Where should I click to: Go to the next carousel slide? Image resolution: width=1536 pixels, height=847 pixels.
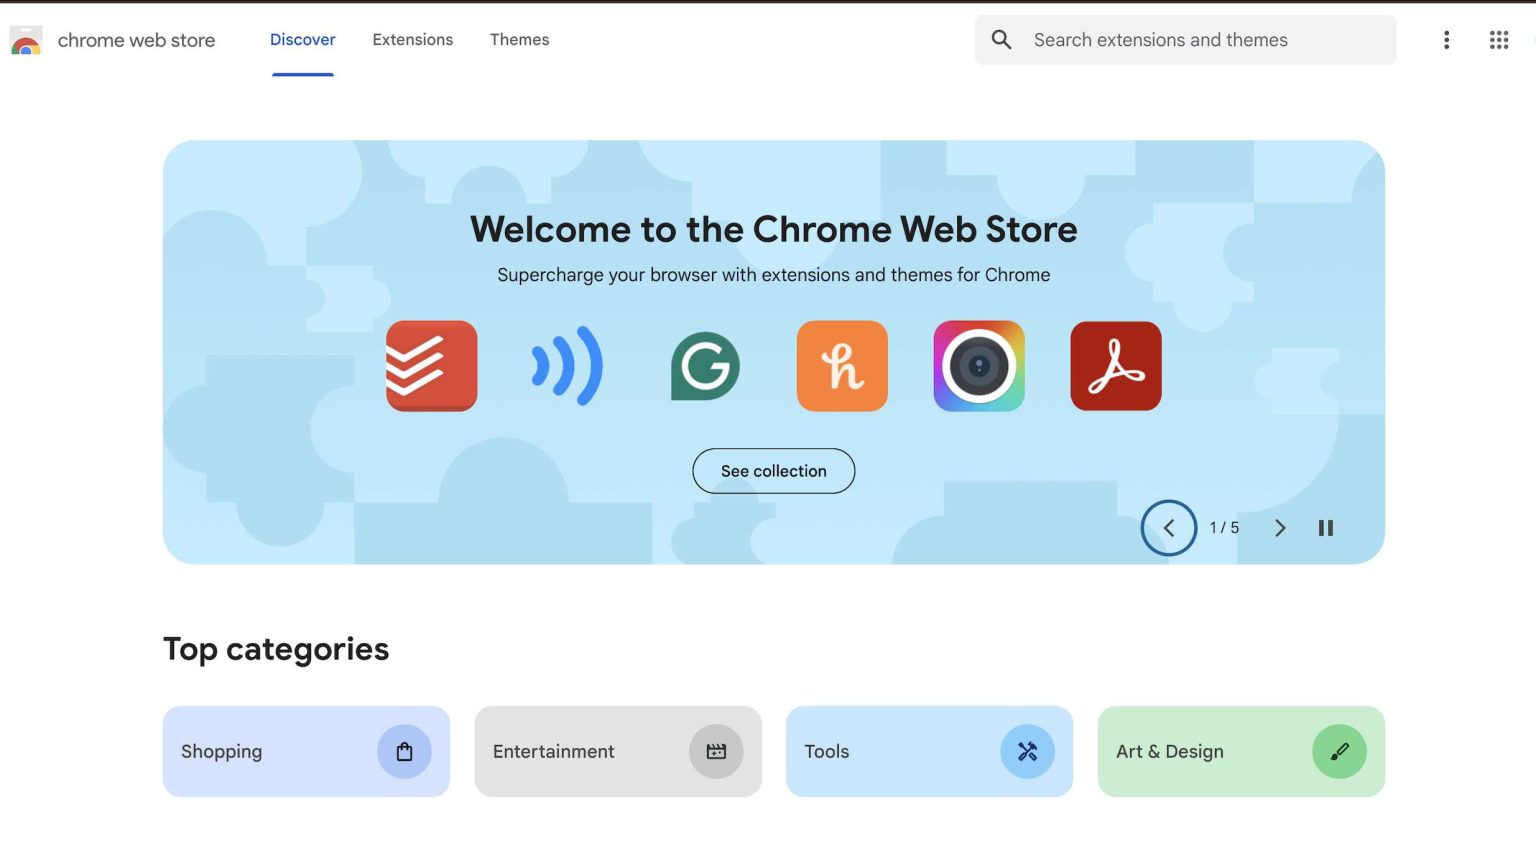point(1280,528)
